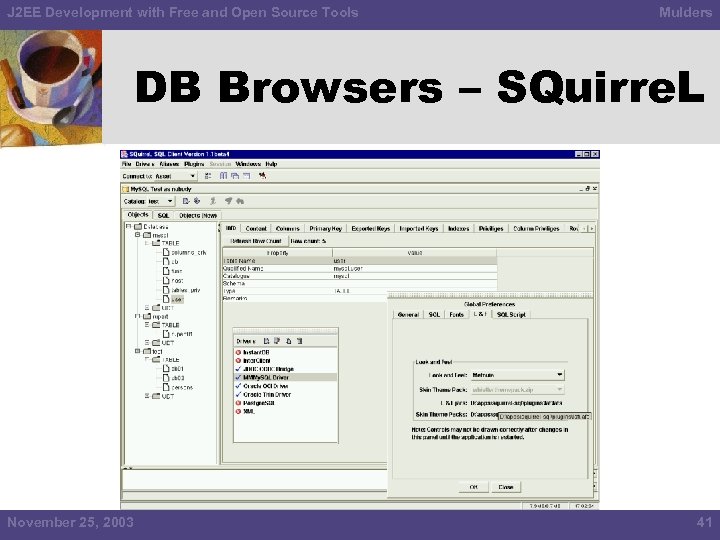Image resolution: width=720 pixels, height=540 pixels.
Task: Collapse the mysql catalog tree node
Action: [137, 235]
